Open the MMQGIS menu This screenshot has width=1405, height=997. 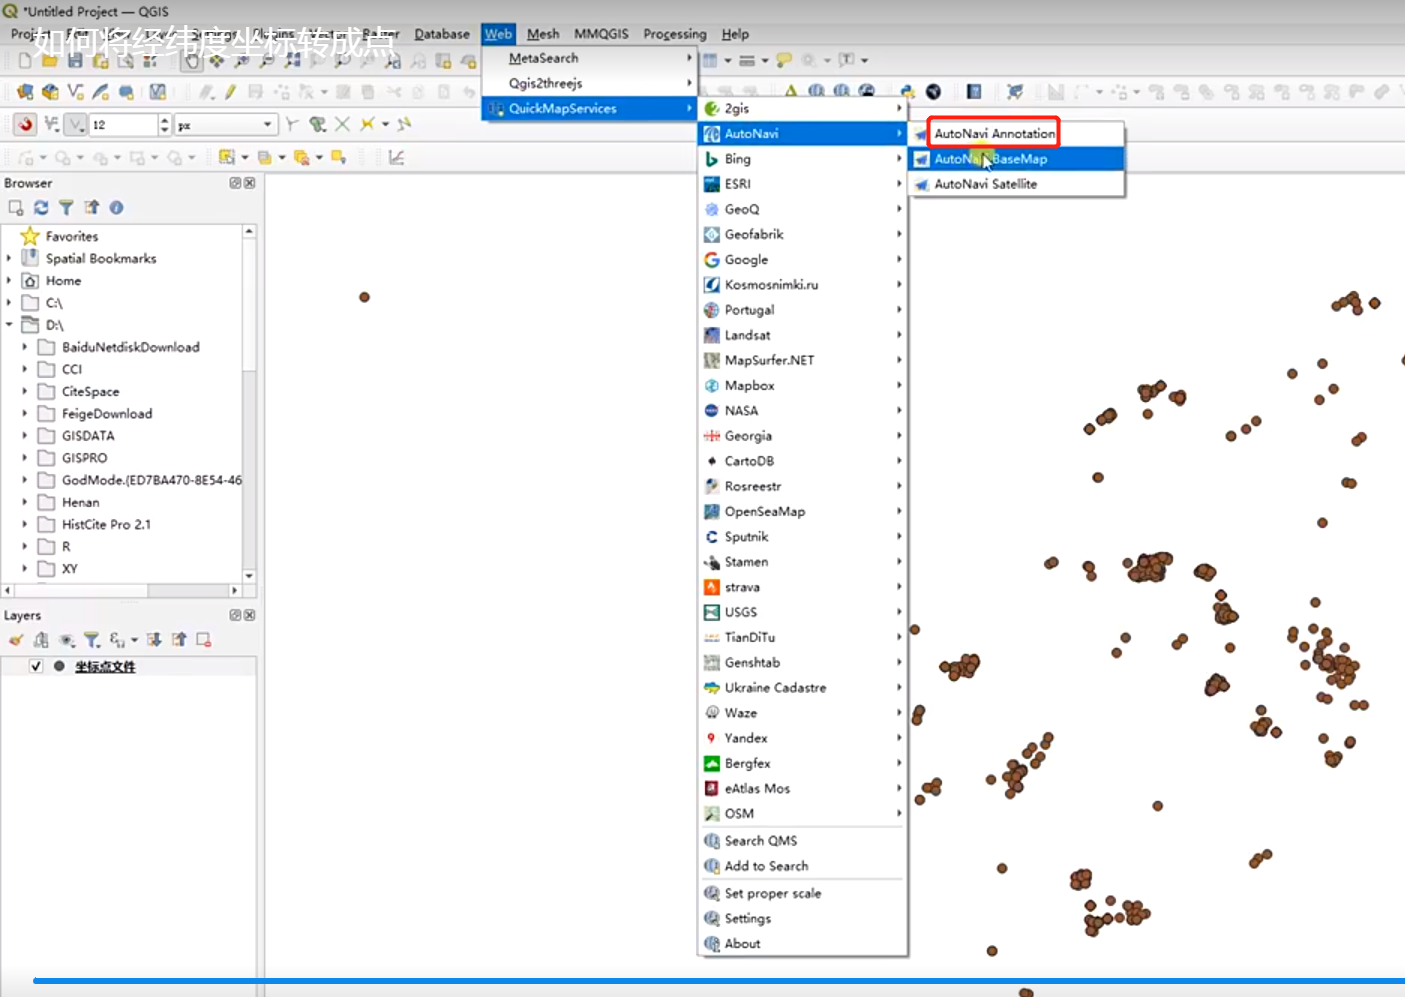click(x=601, y=33)
